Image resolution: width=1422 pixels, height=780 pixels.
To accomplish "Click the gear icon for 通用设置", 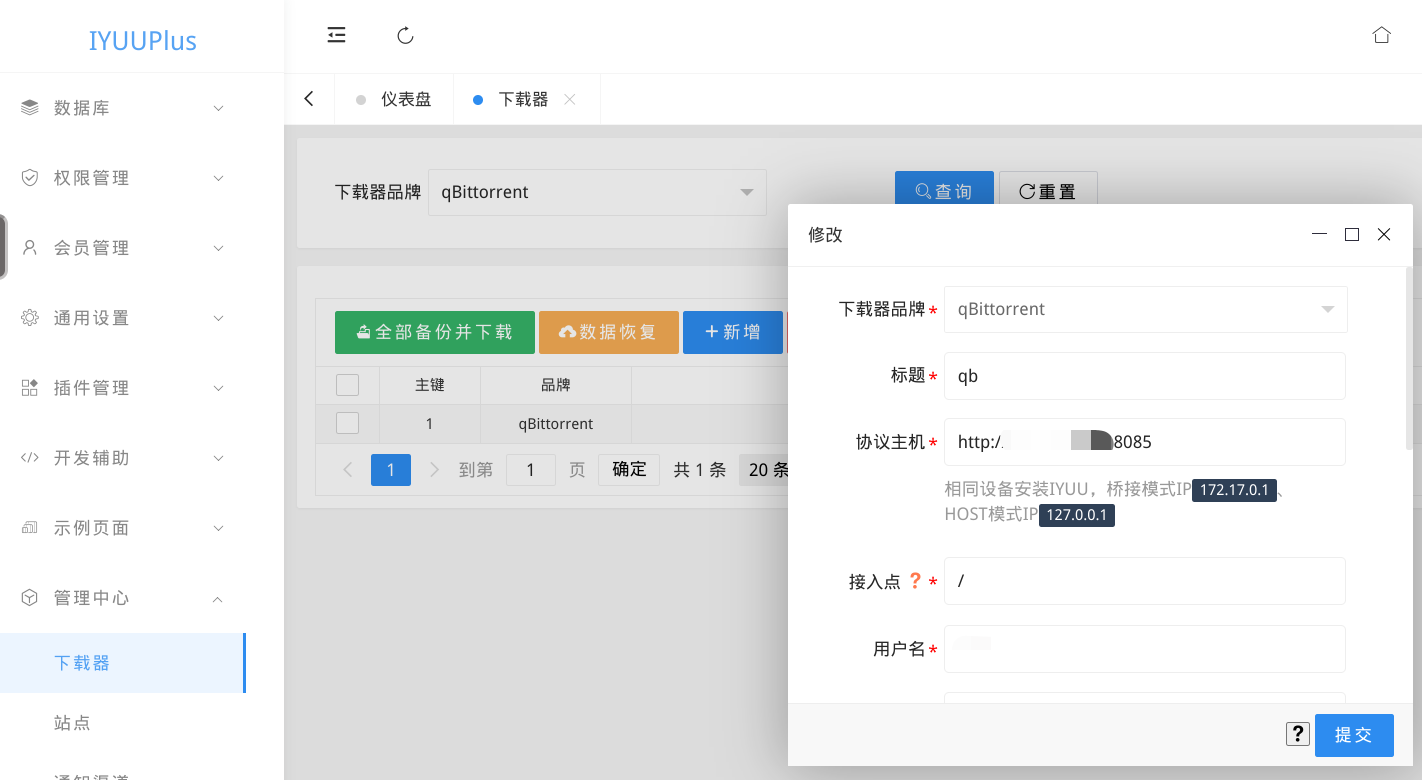I will (x=30, y=318).
